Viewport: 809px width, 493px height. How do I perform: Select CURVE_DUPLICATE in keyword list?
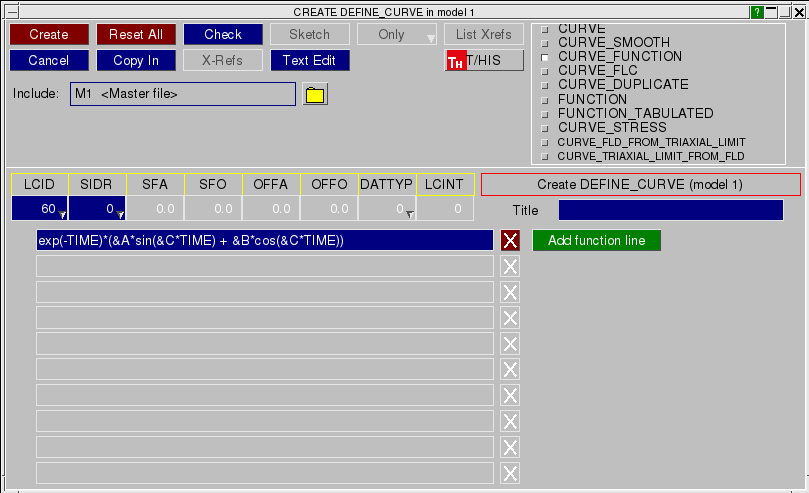[622, 85]
